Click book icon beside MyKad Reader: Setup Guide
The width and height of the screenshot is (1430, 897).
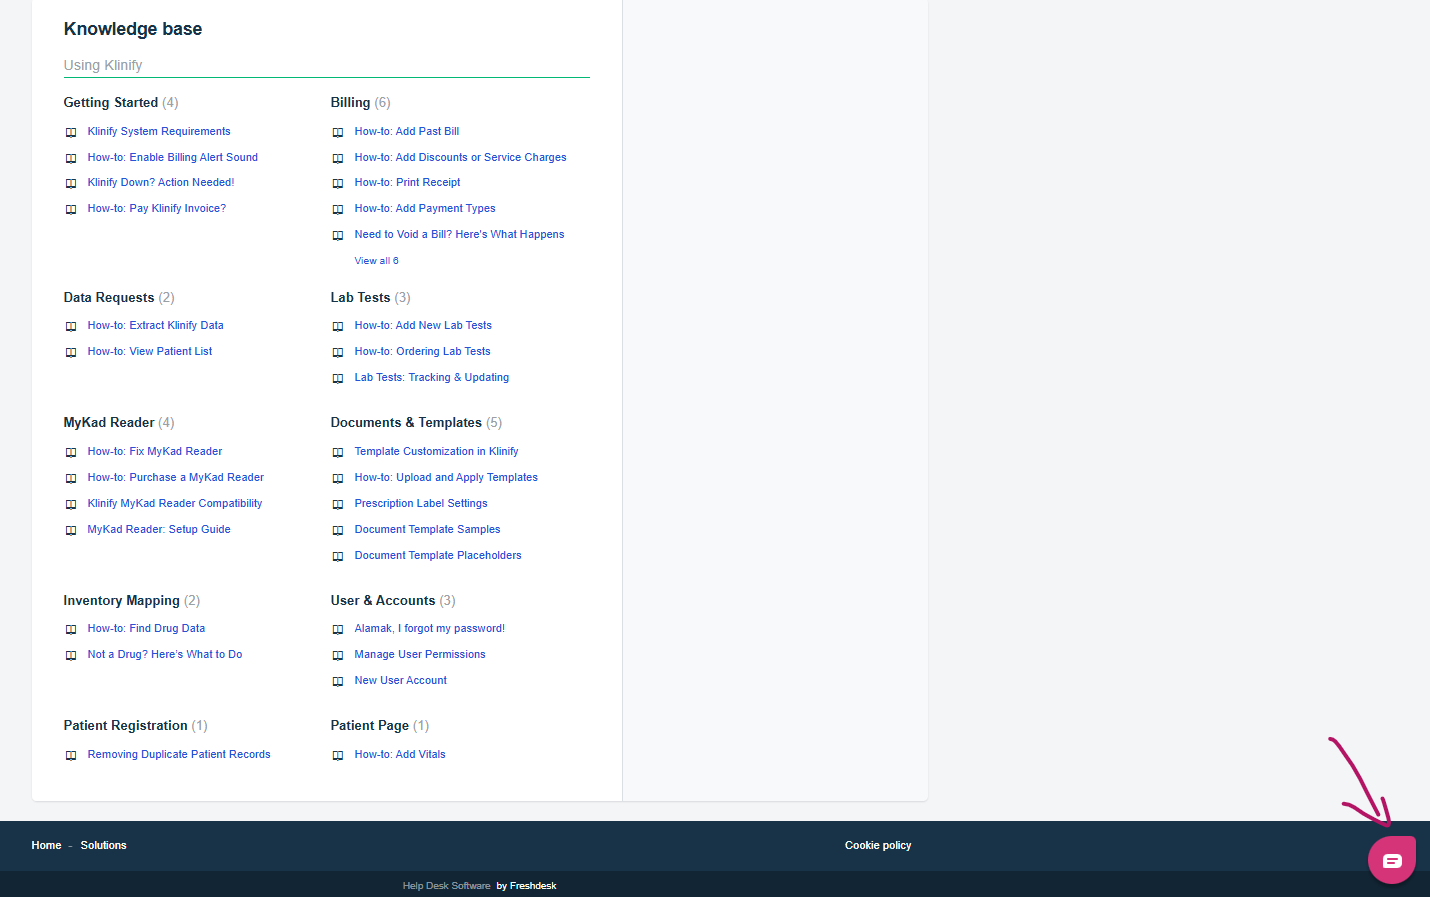coord(71,530)
